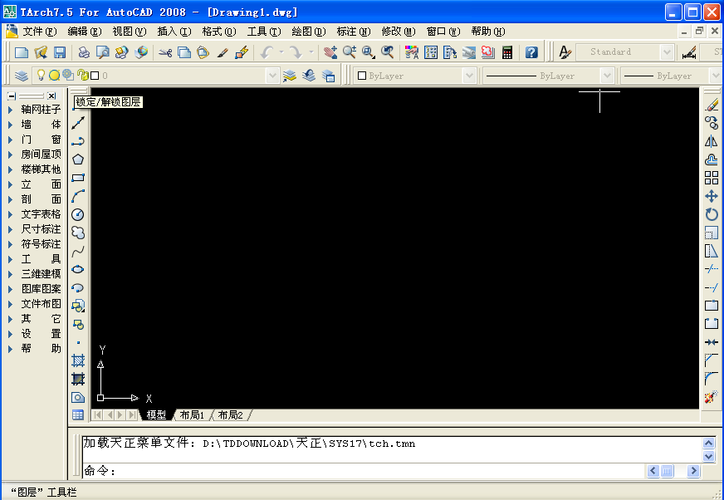Switch to the 布局1 tab
The width and height of the screenshot is (724, 500).
pyautogui.click(x=192, y=415)
